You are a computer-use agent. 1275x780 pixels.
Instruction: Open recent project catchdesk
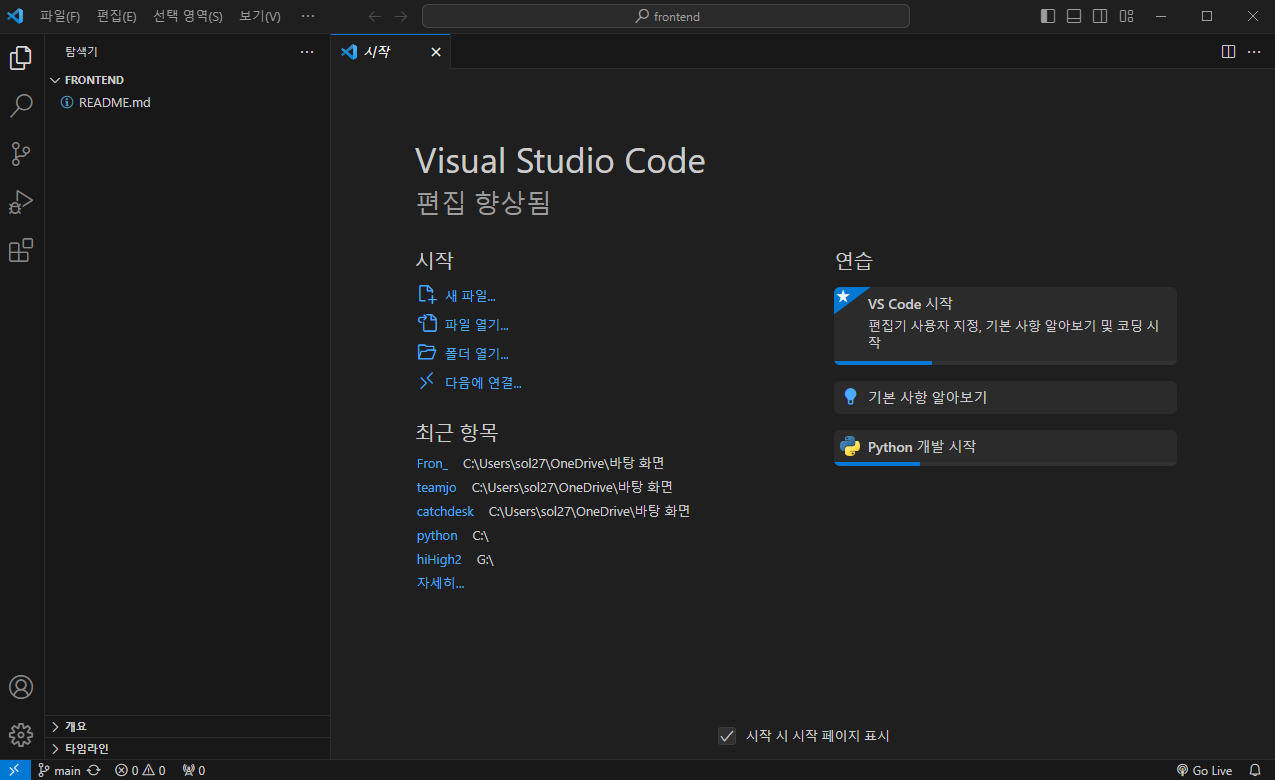click(x=445, y=511)
